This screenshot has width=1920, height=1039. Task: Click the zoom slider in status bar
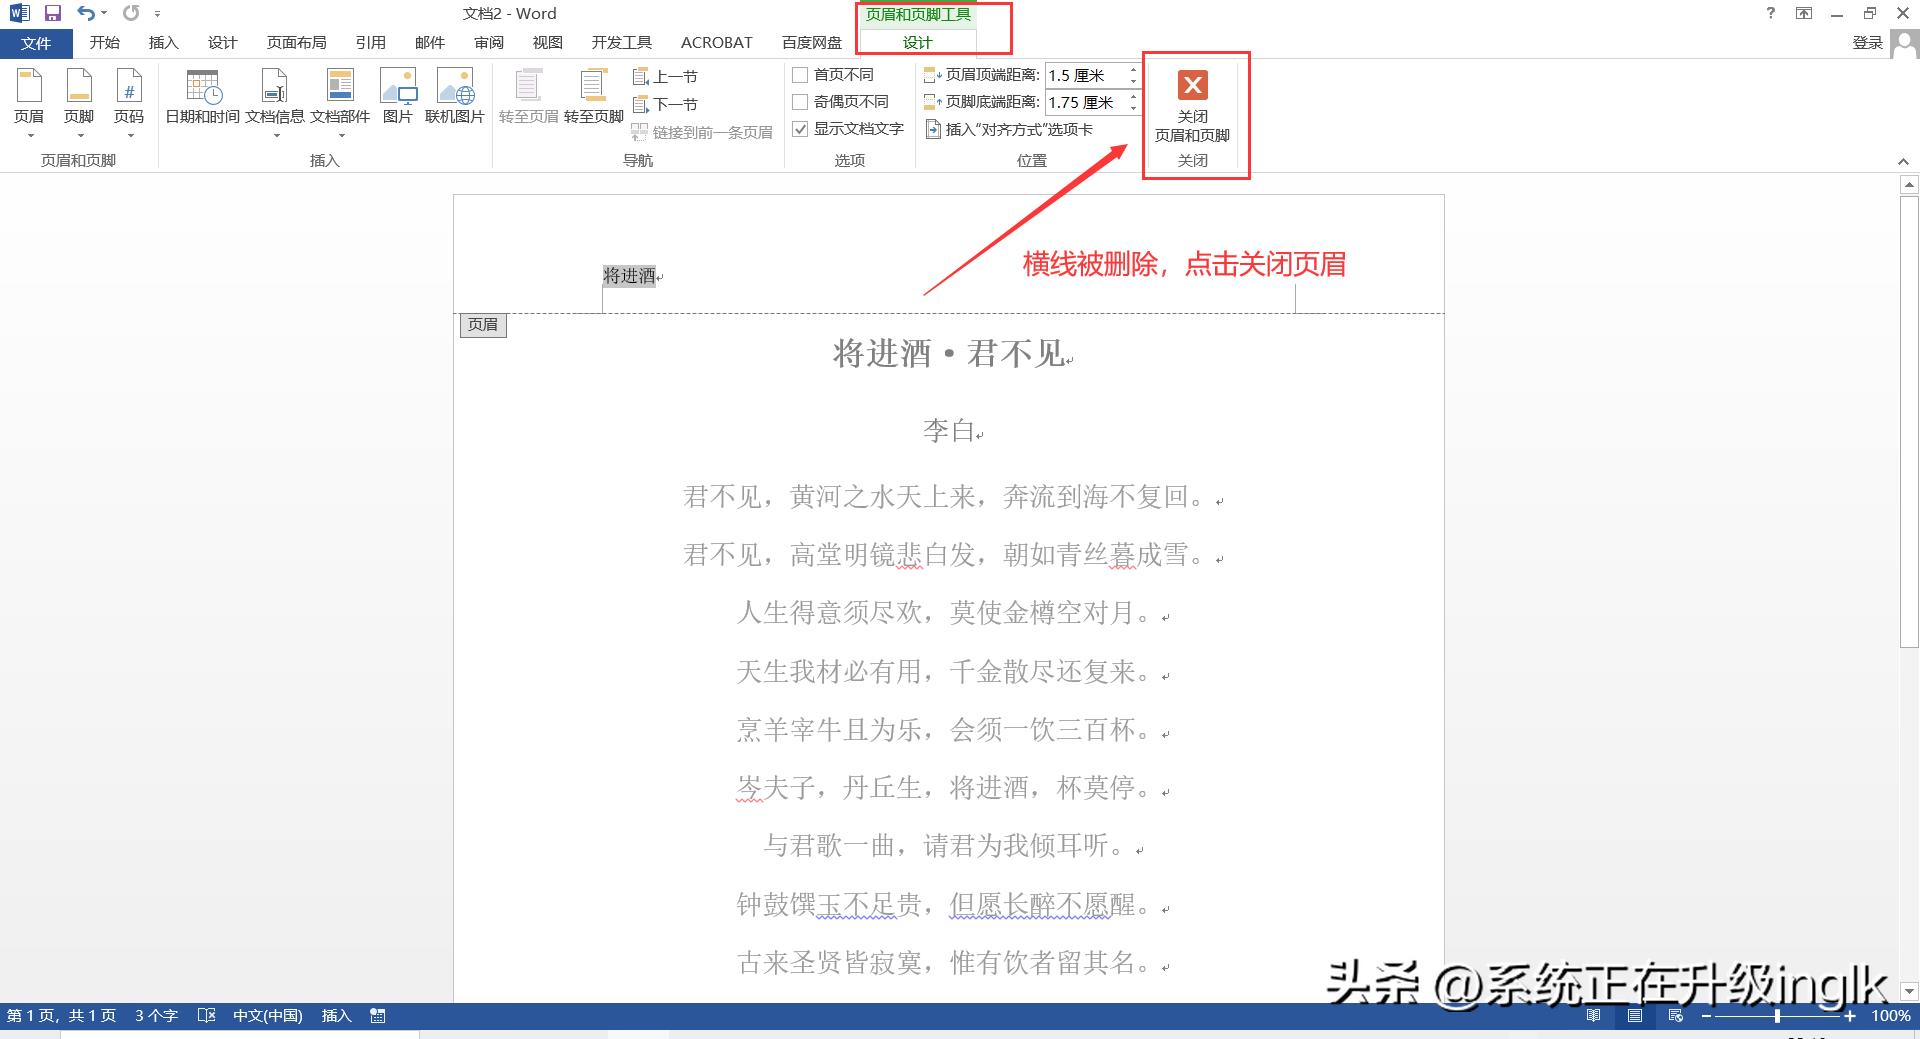point(1777,1016)
